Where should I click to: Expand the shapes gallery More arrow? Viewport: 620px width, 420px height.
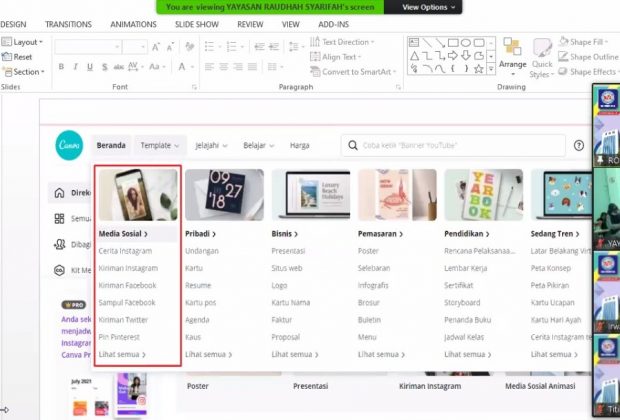click(x=491, y=69)
